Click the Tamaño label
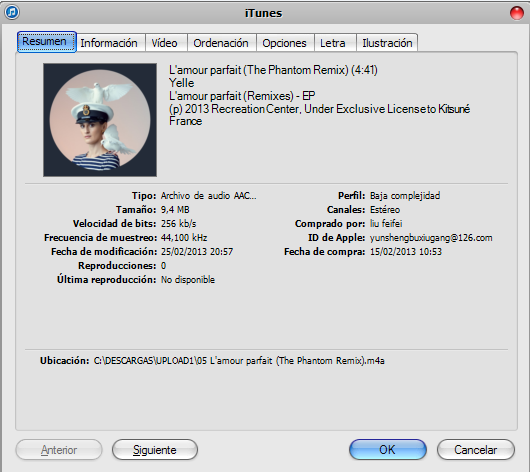 (x=136, y=210)
